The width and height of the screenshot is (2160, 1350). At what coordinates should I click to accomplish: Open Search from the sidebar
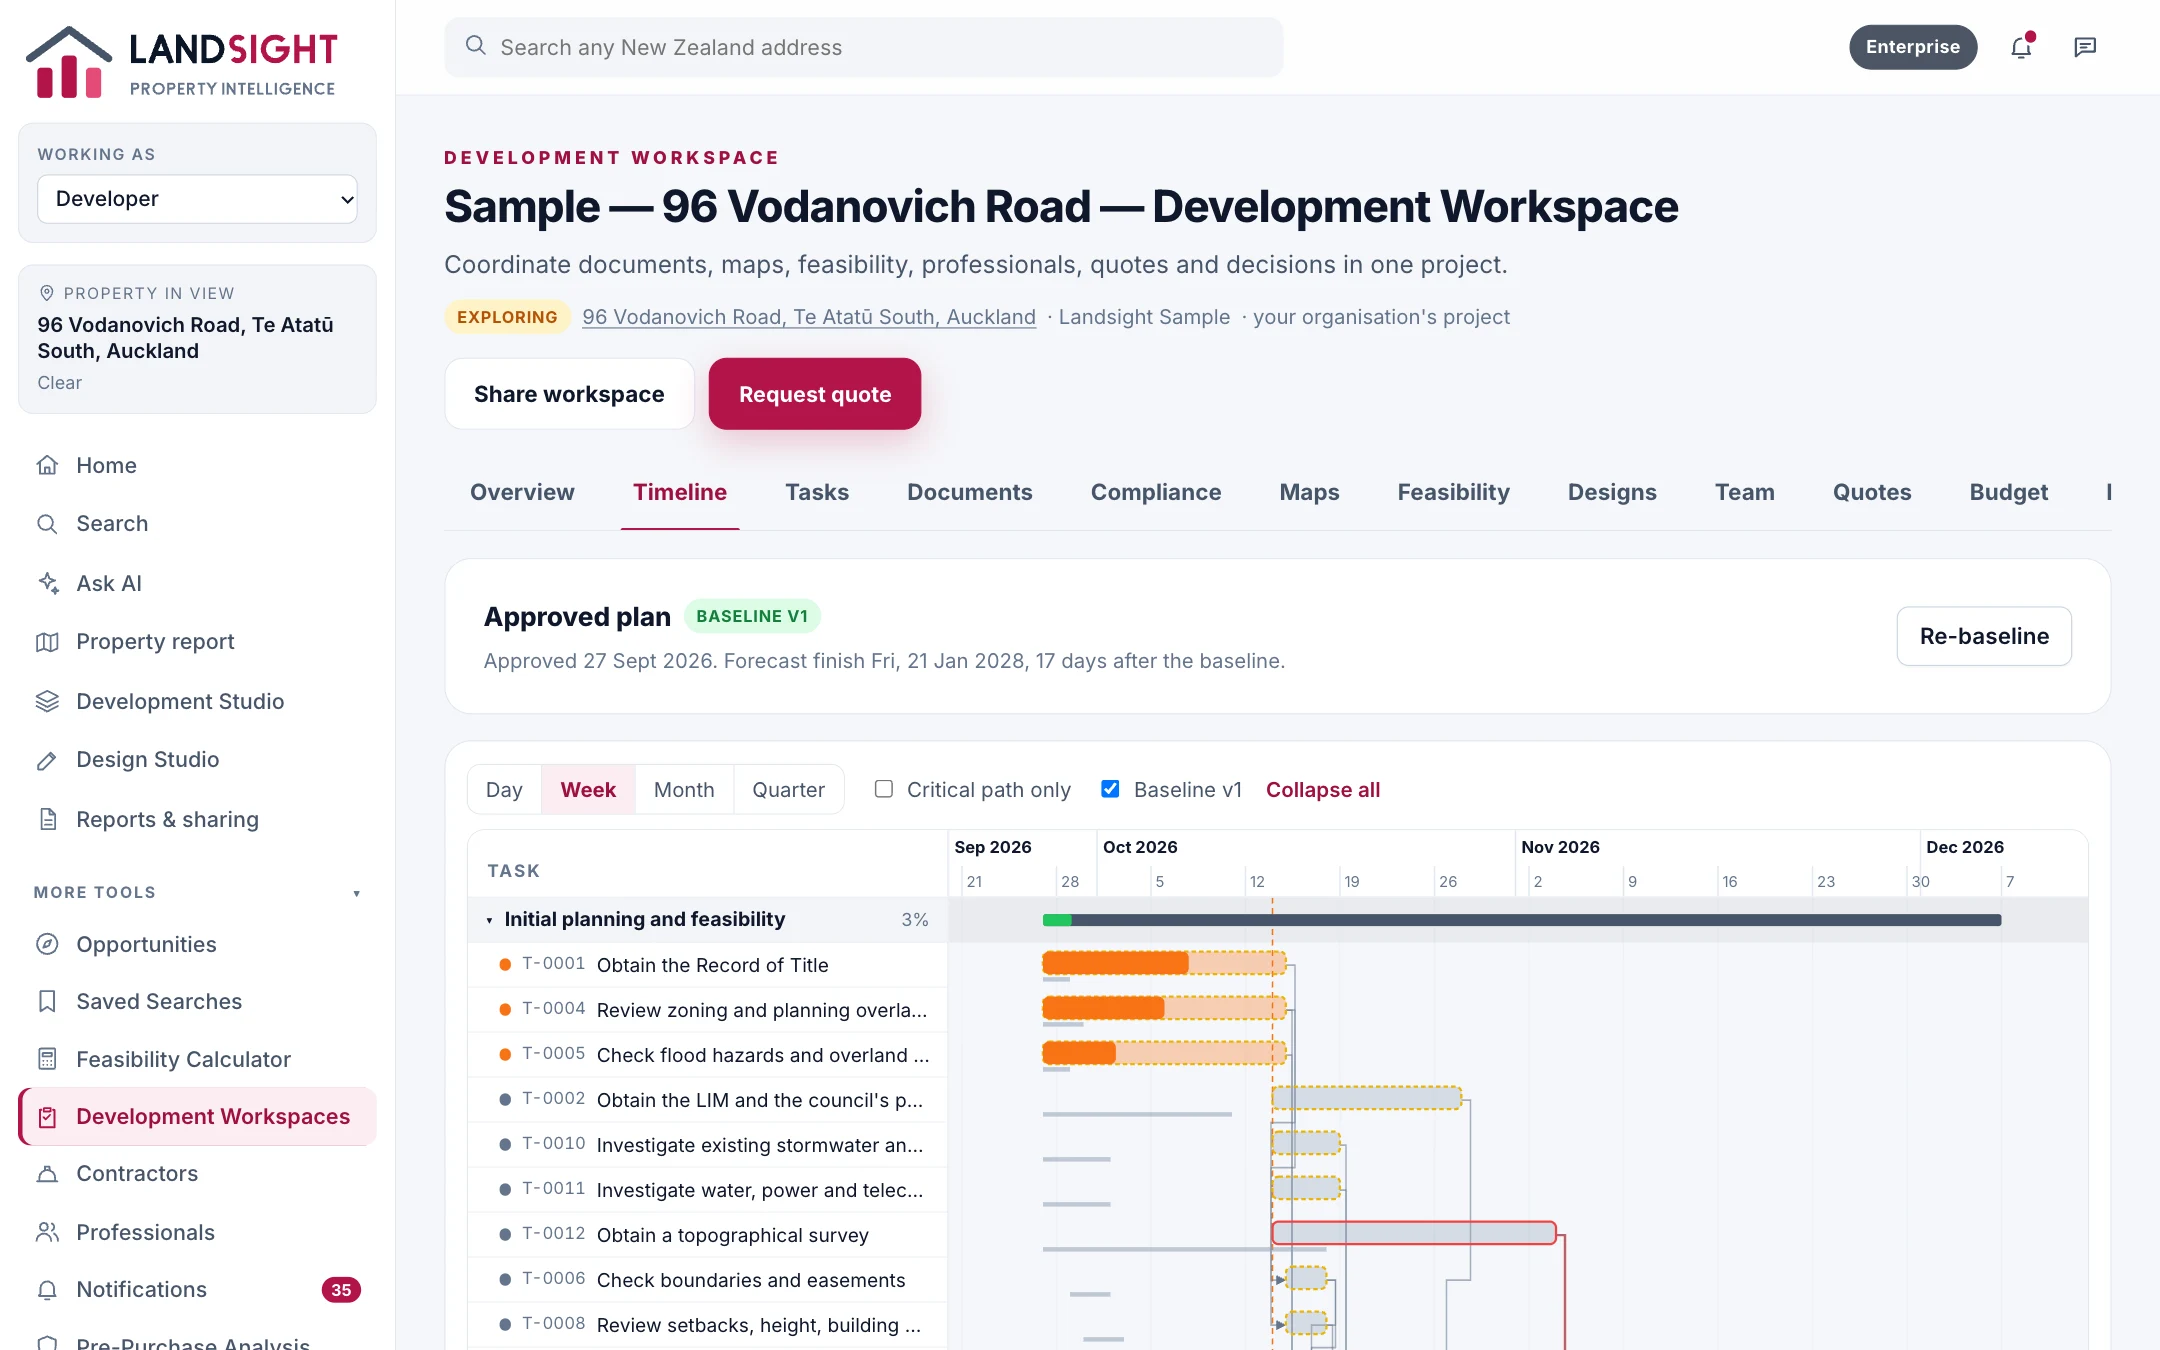click(198, 523)
